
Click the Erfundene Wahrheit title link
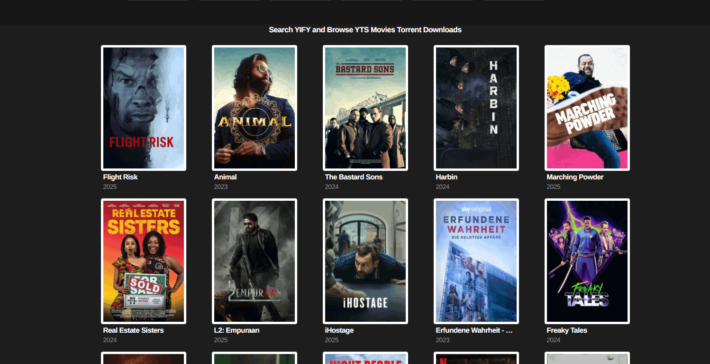click(474, 330)
